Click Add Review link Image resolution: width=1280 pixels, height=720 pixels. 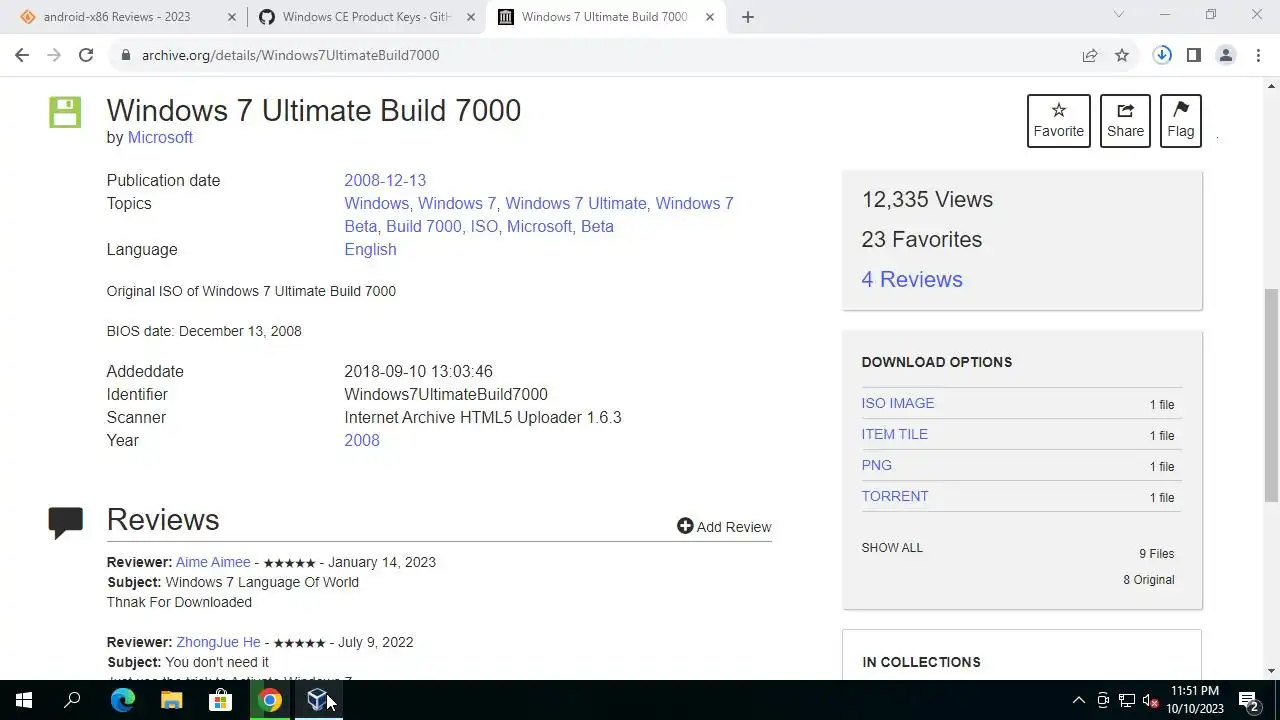[724, 527]
